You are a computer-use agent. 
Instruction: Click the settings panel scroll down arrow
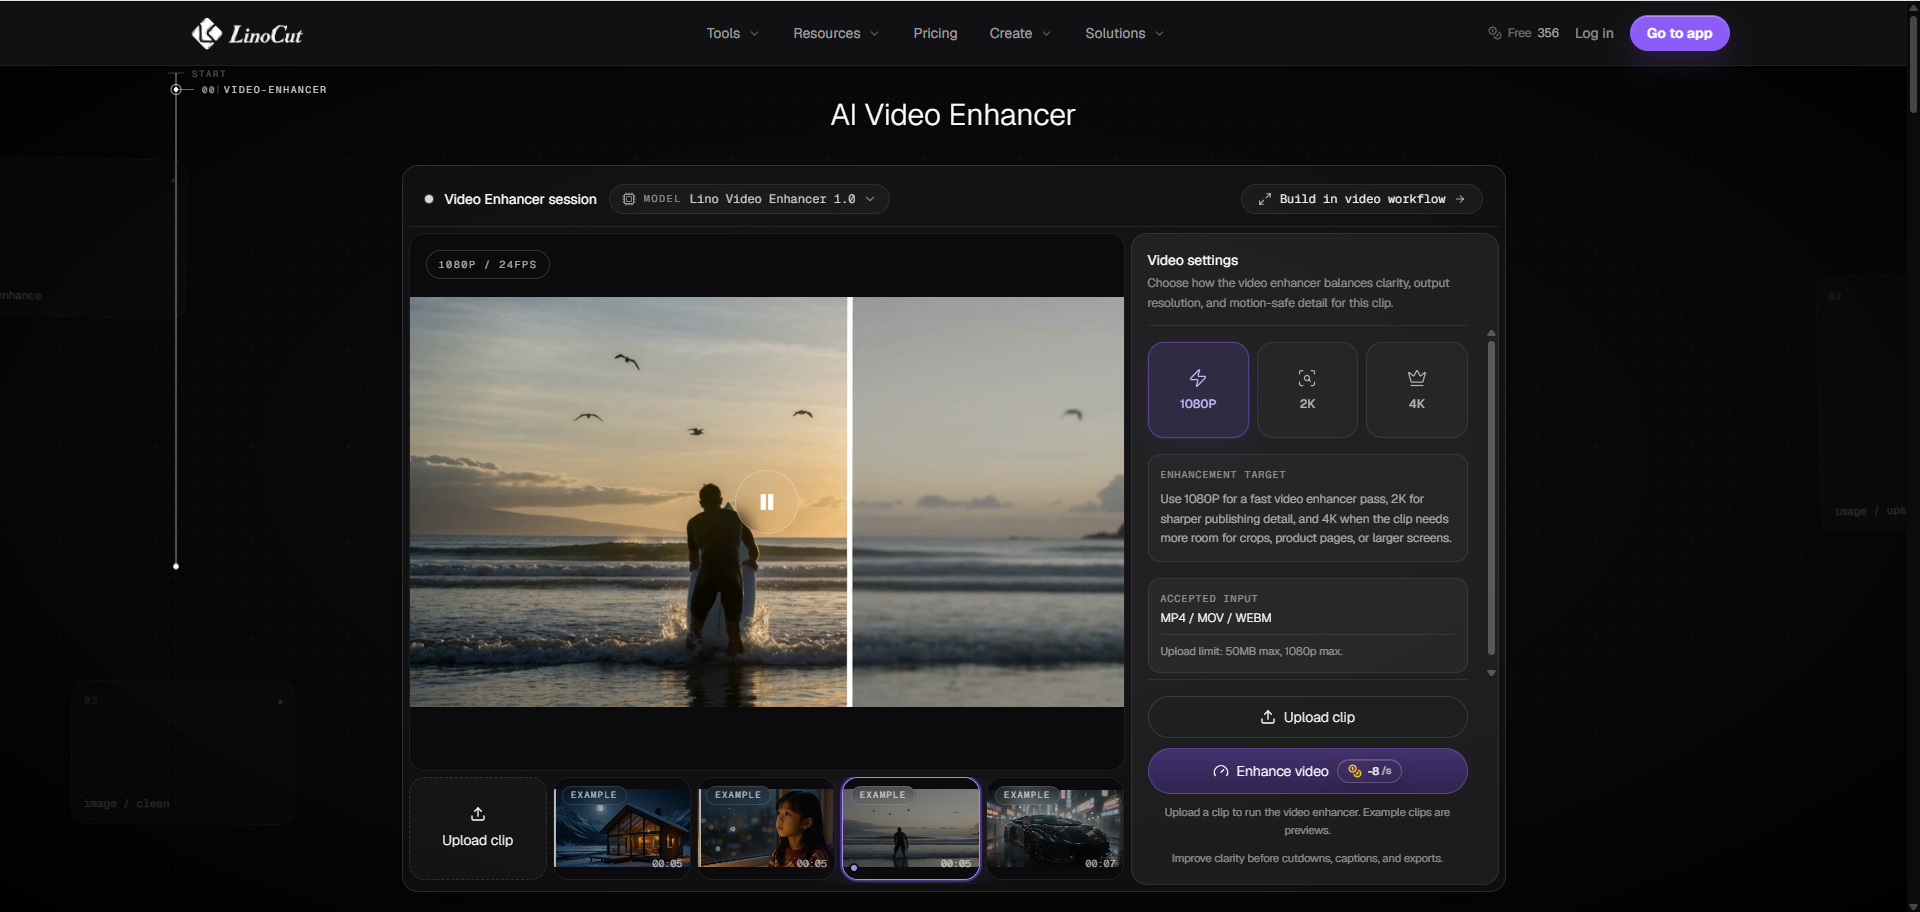(1491, 673)
